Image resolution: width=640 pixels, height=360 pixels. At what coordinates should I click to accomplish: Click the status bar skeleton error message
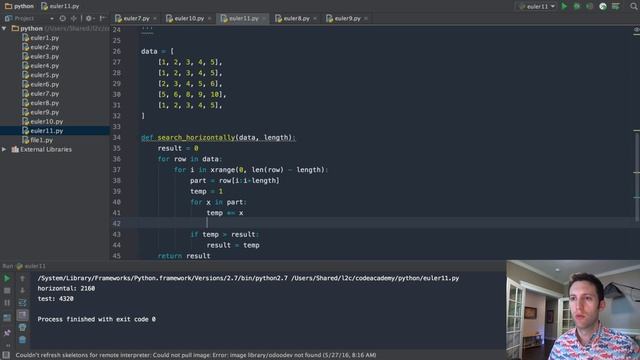click(196, 356)
